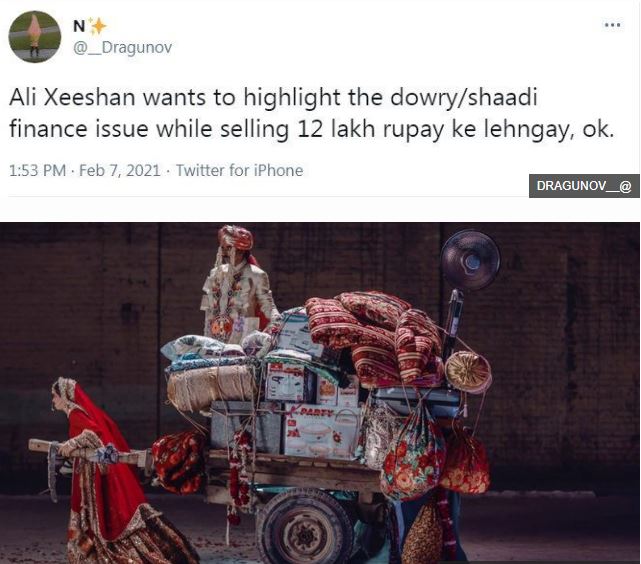This screenshot has width=641, height=564.
Task: Open the @_Dragunov handle link
Action: click(123, 47)
